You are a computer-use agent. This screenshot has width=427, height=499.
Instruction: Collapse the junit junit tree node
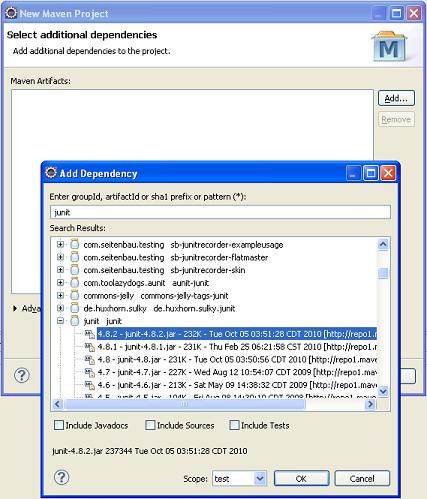click(x=60, y=321)
